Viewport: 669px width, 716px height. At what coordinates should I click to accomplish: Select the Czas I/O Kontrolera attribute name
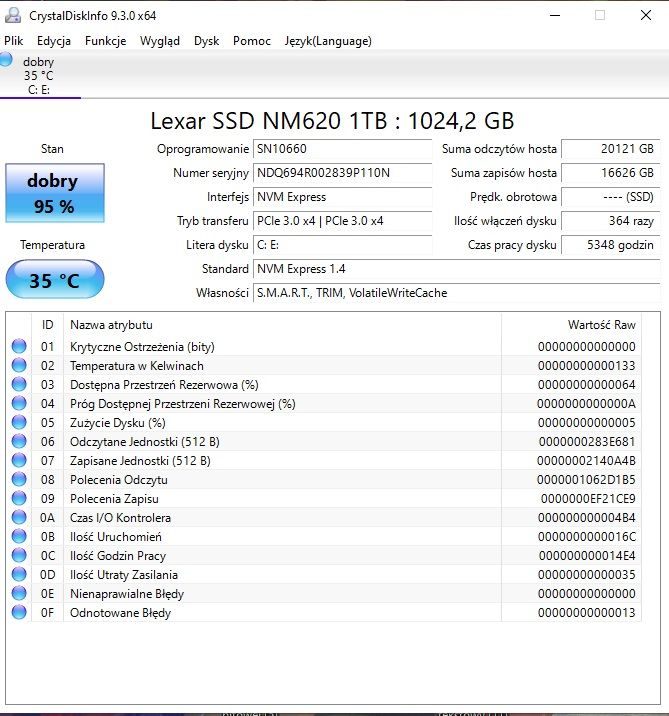120,518
